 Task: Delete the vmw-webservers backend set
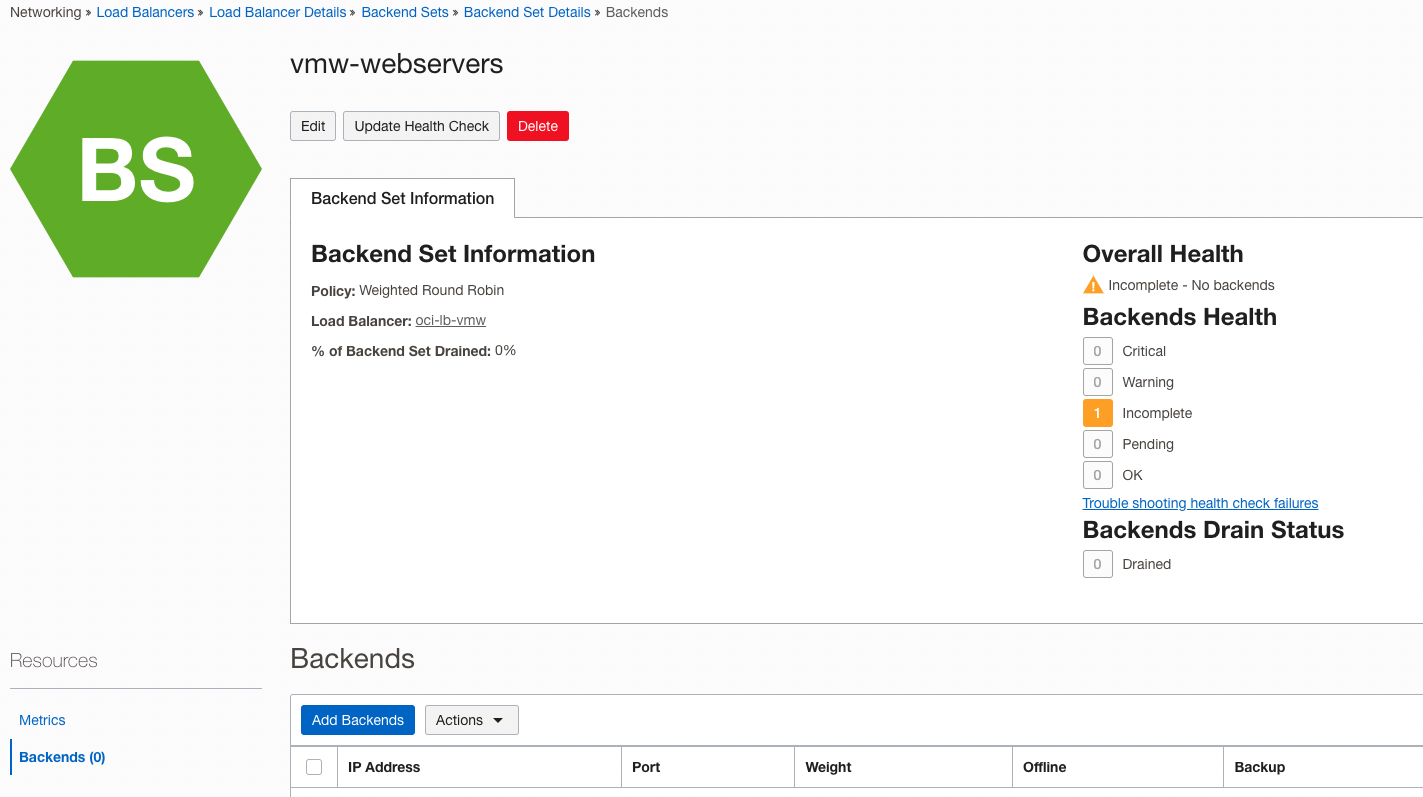click(537, 126)
